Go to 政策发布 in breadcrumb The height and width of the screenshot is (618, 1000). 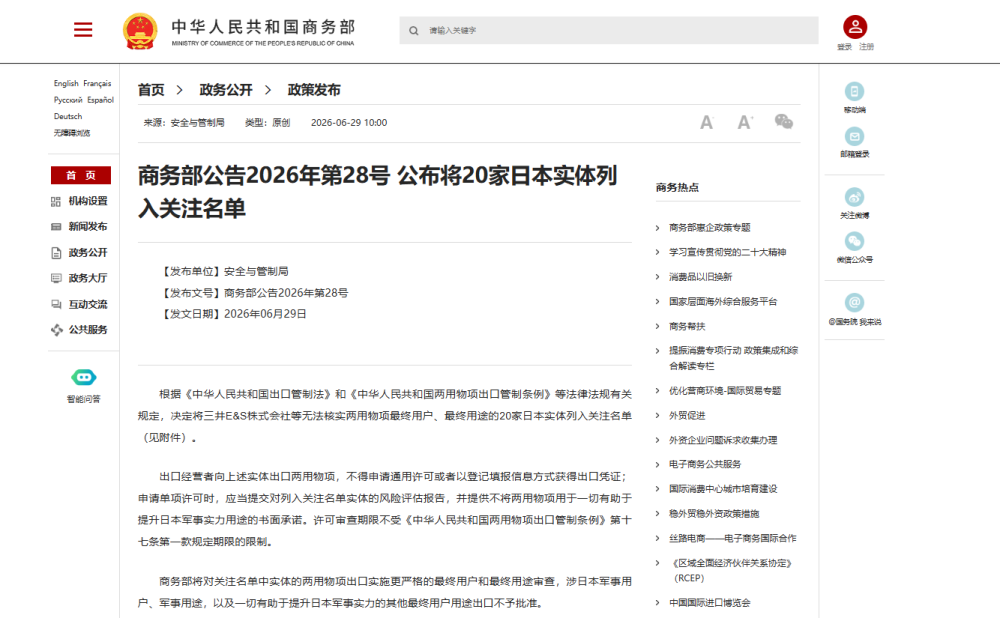pos(314,90)
